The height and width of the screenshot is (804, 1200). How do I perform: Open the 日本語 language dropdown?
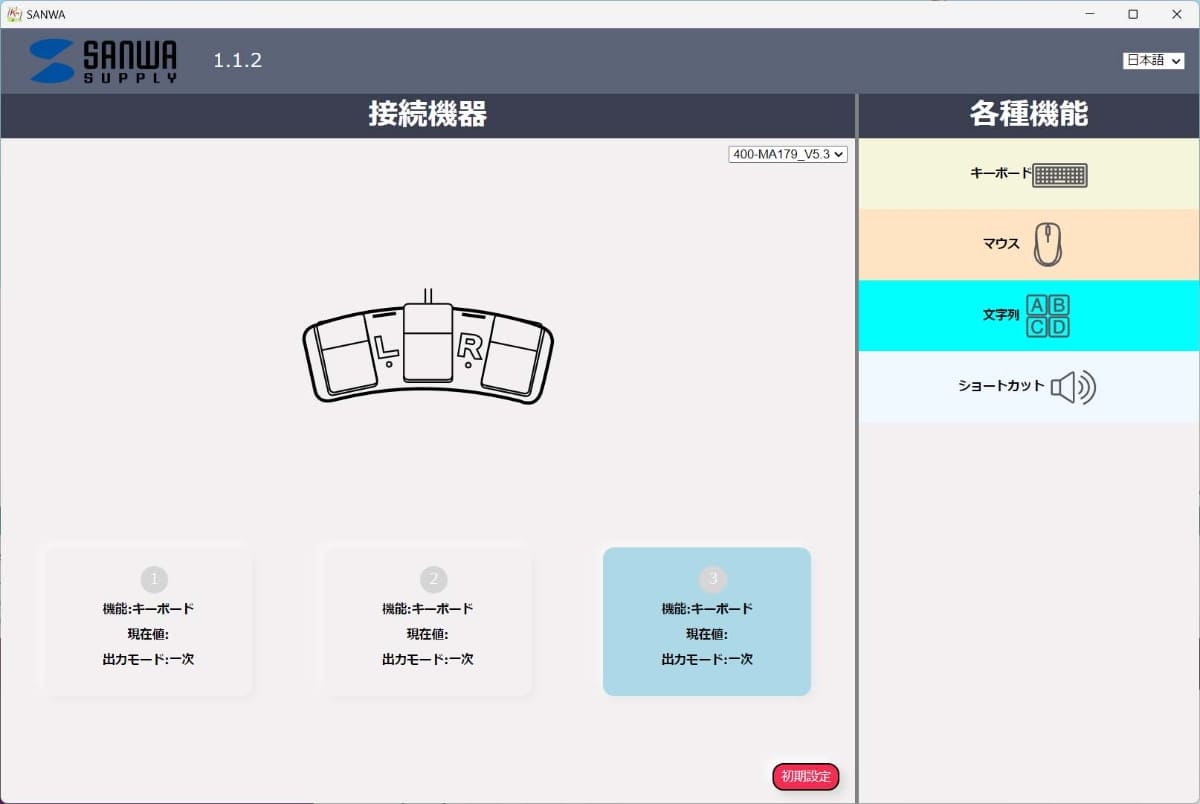click(1152, 59)
